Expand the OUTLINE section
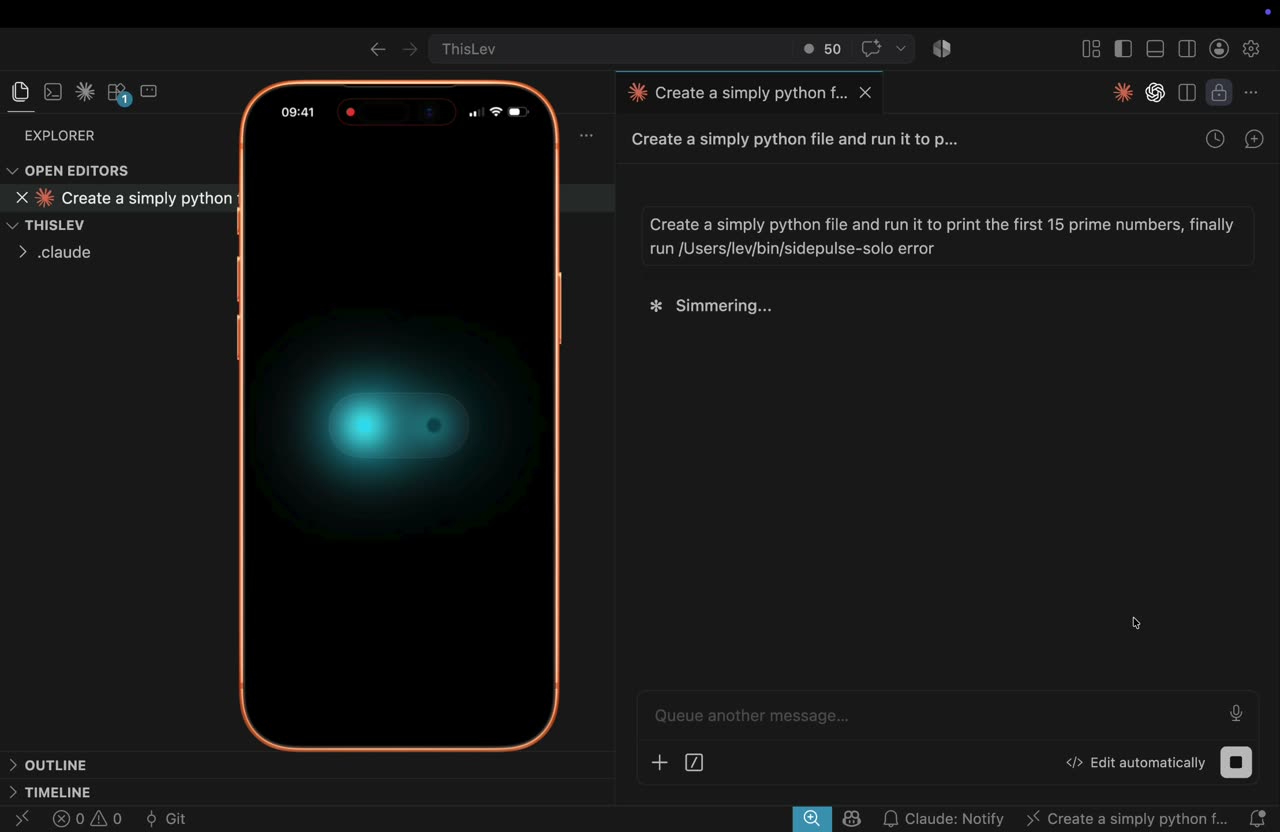This screenshot has height=832, width=1280. [x=55, y=765]
